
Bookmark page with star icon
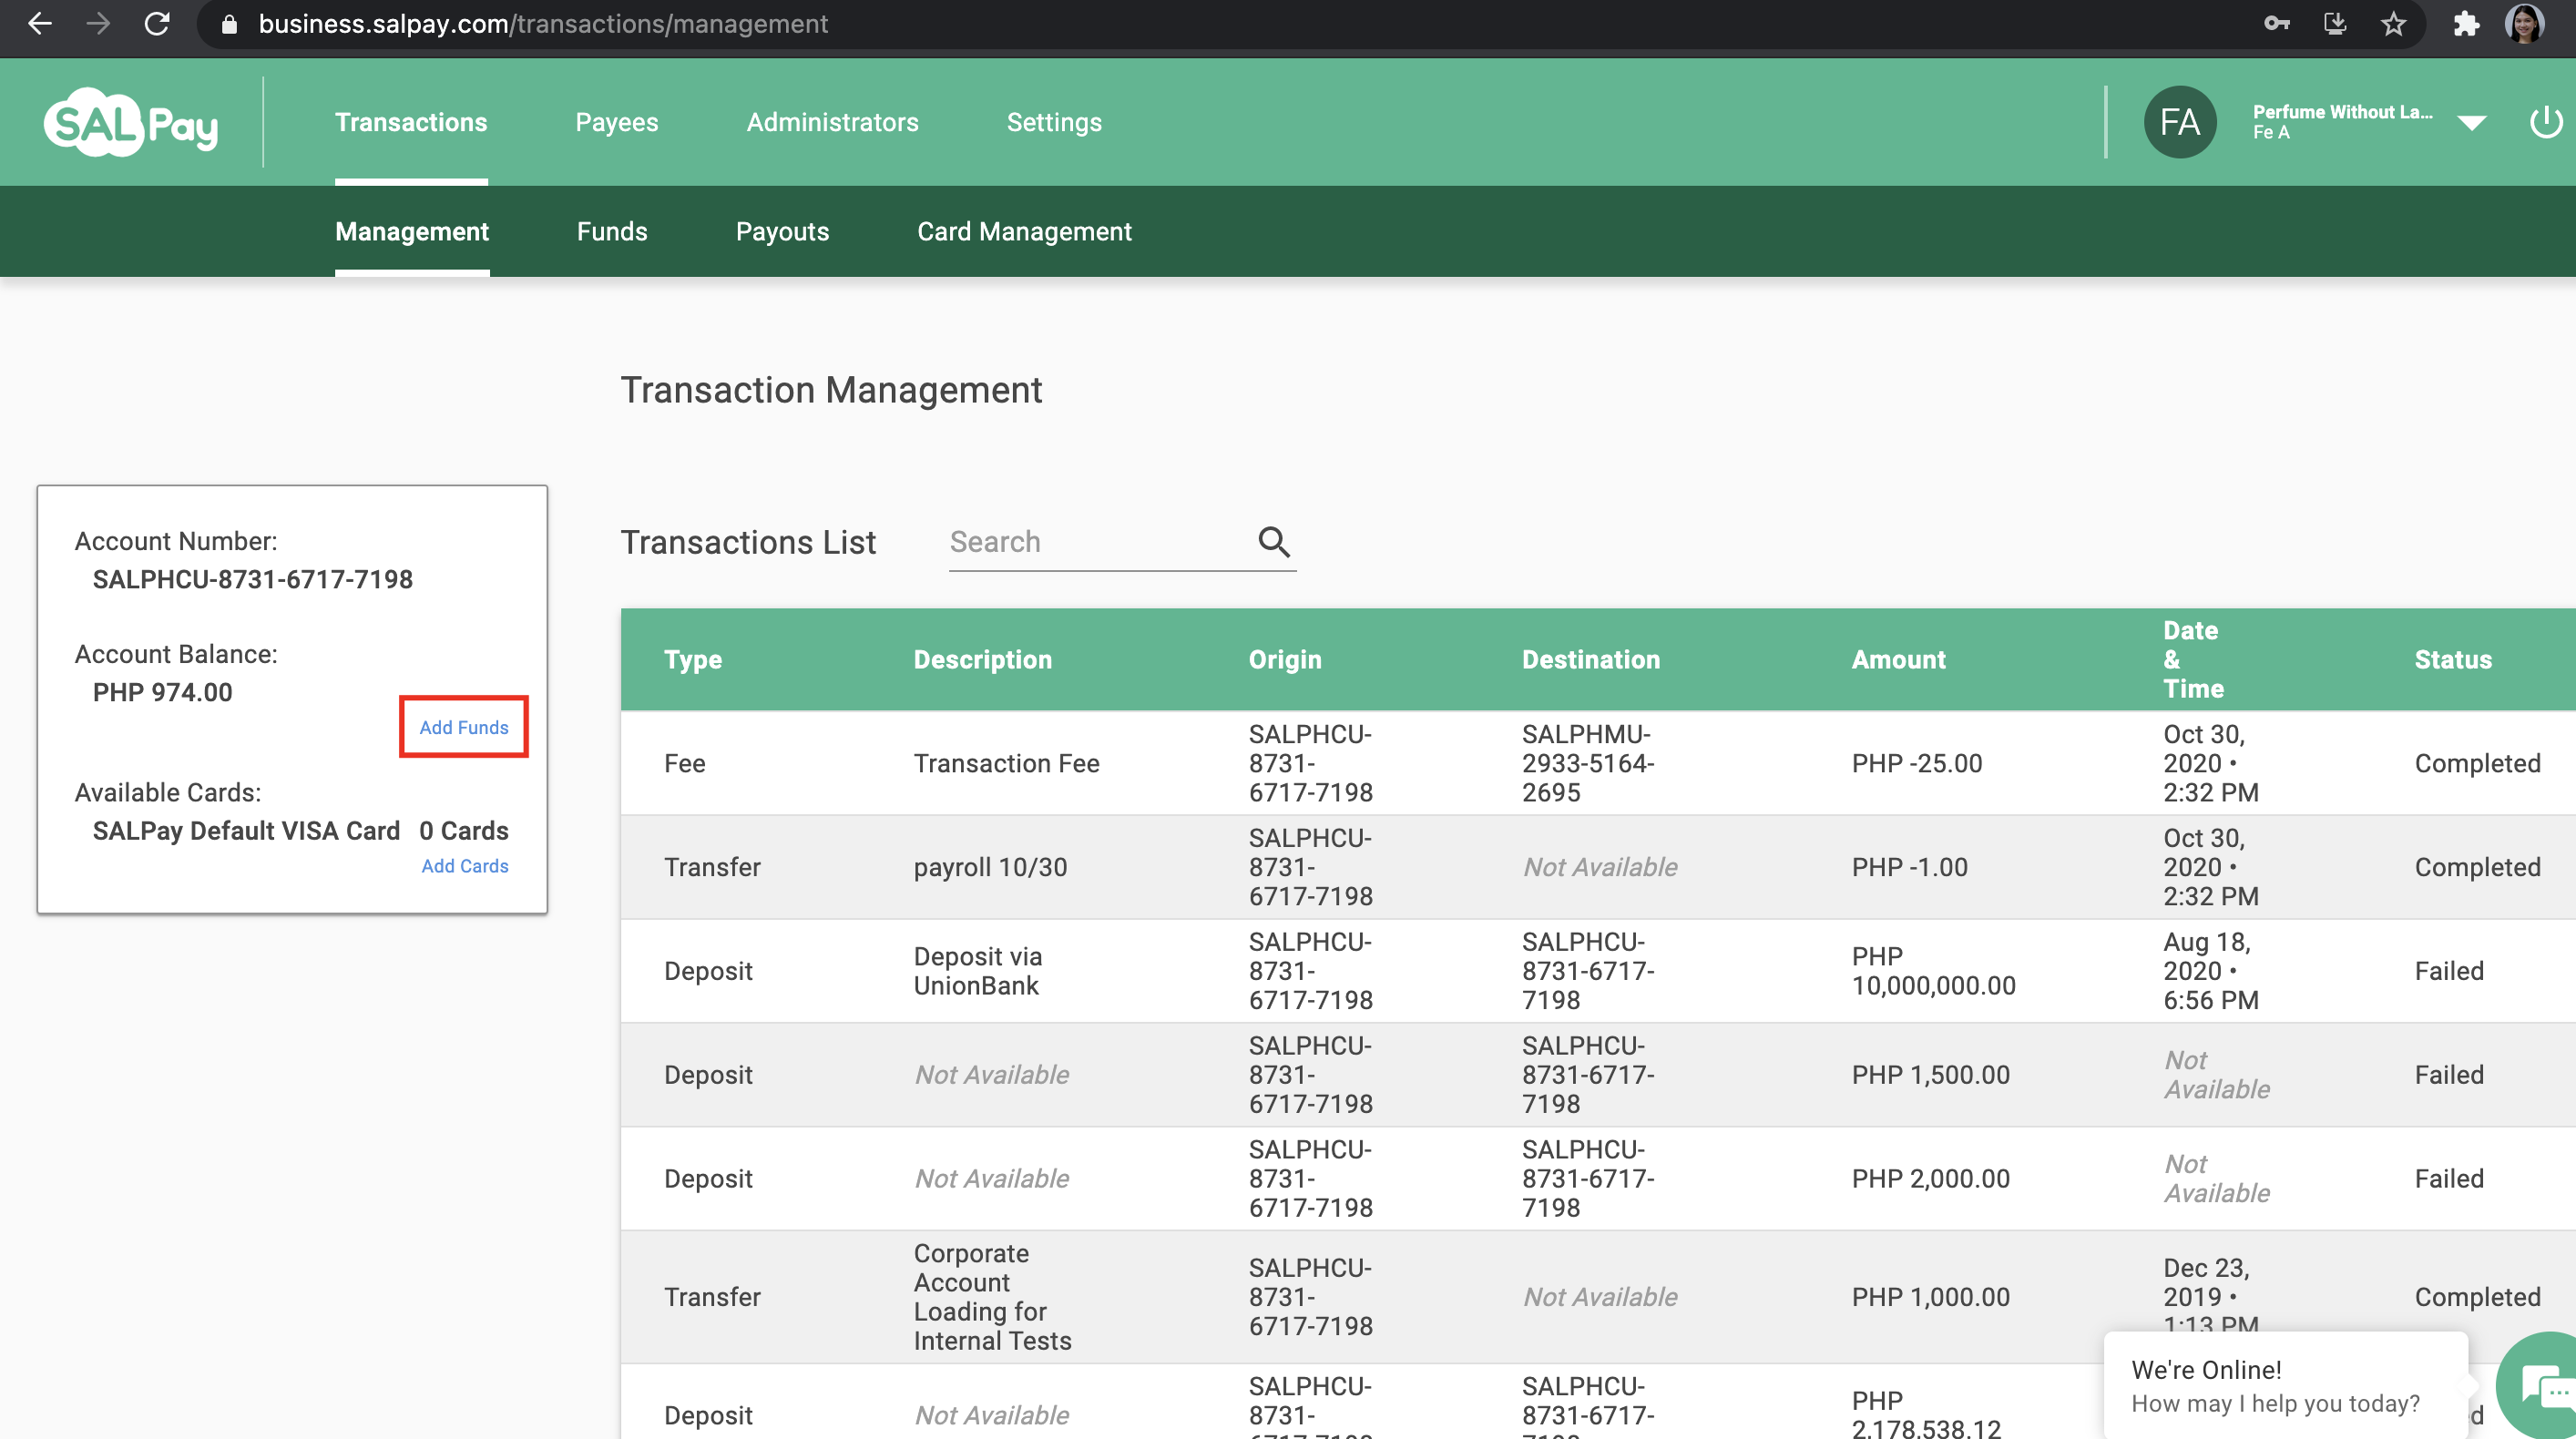click(2393, 24)
